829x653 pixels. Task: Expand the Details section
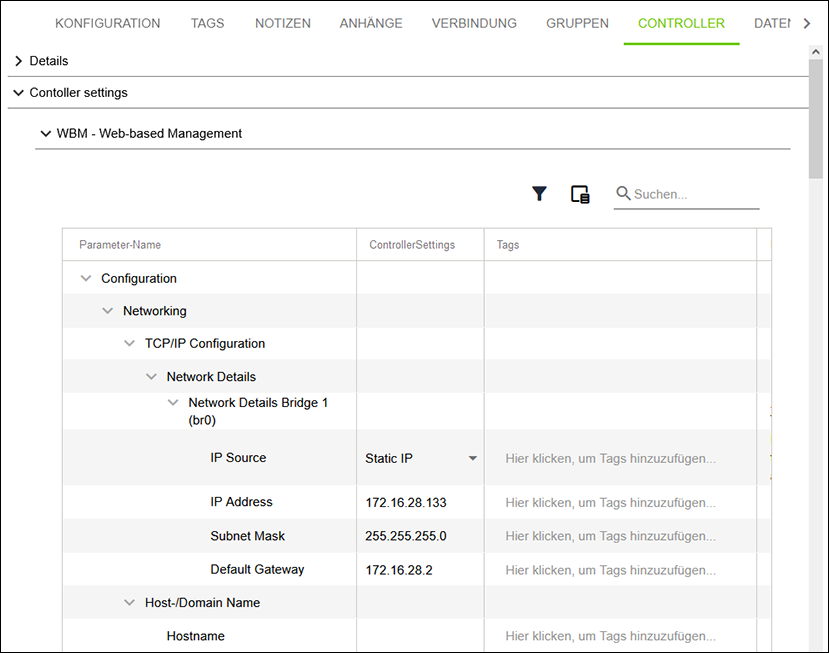pyautogui.click(x=18, y=61)
